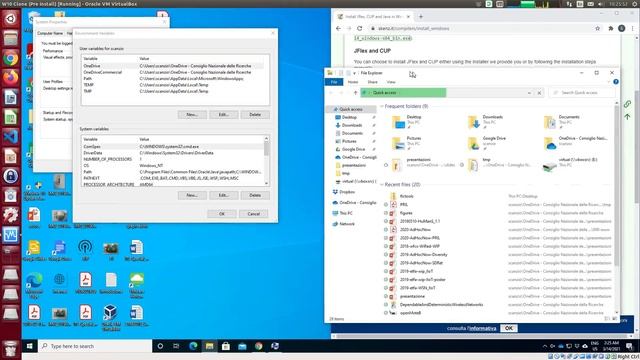Open the Chrome extensions puzzle icon
Screen dimensions: 640x360
coord(611,29)
